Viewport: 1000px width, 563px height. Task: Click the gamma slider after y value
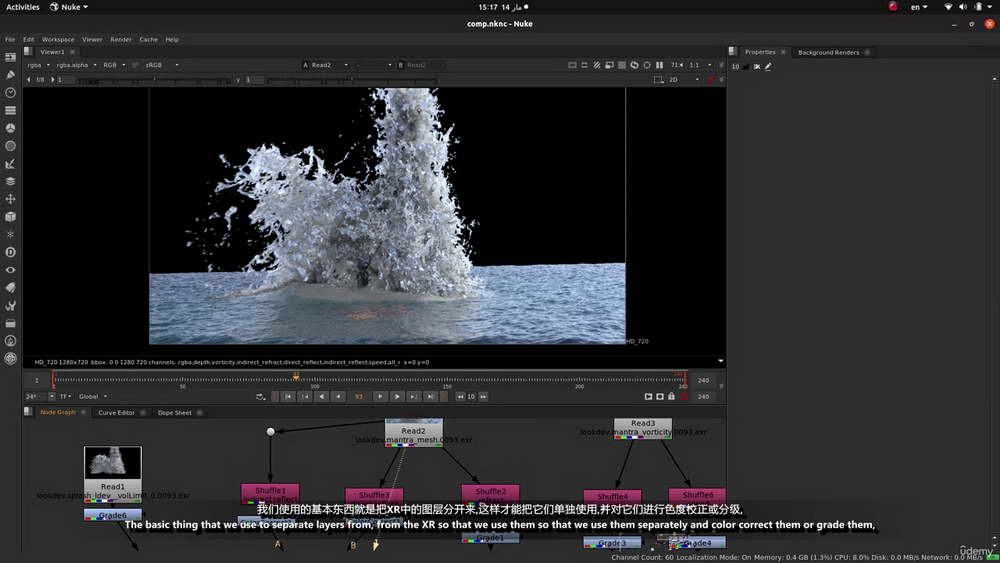(351, 80)
